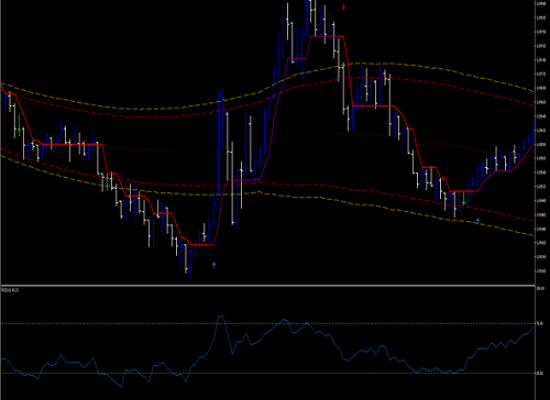Click the blue up arrow below the lowest candle
550x400 pixels.
click(x=214, y=265)
